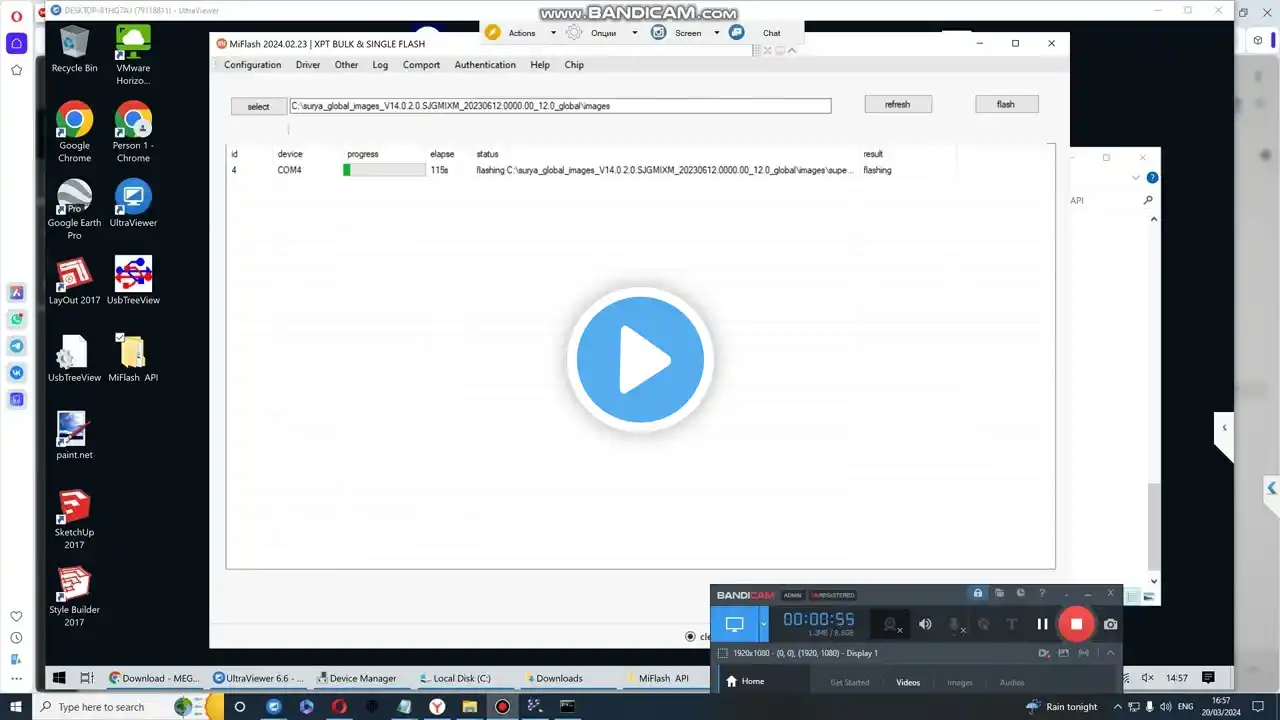Click the select button for firmware folder
The image size is (1280, 720).
(x=258, y=106)
